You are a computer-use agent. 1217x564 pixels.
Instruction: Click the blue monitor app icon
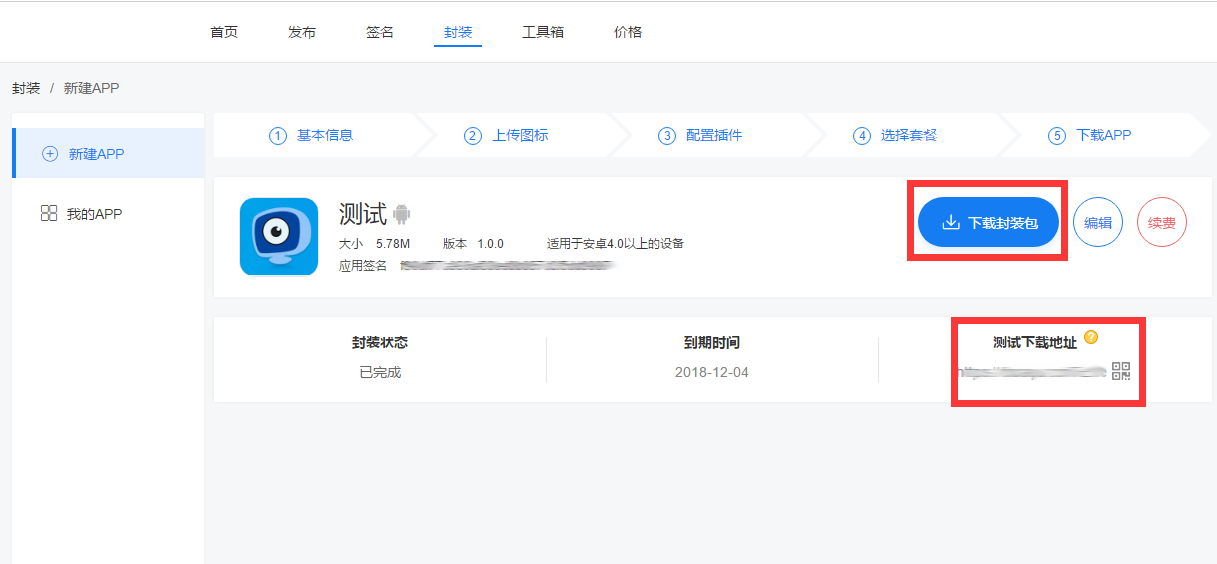[279, 236]
